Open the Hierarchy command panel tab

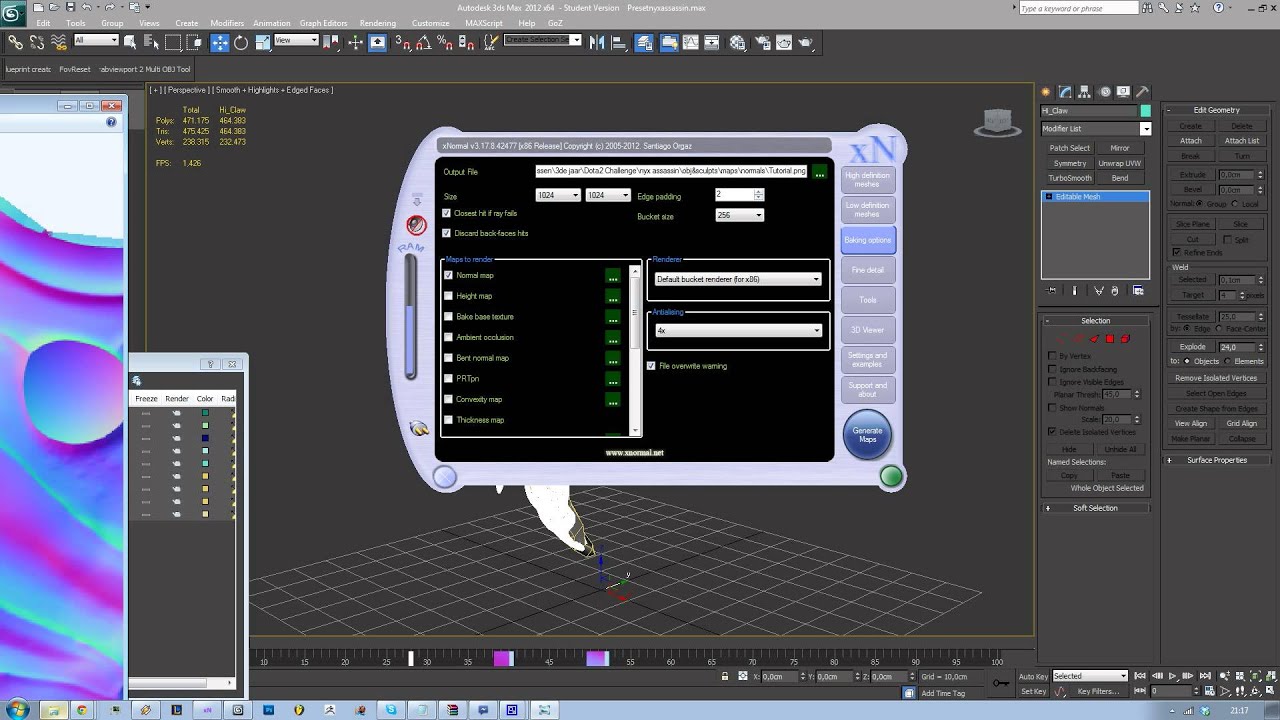(1084, 92)
